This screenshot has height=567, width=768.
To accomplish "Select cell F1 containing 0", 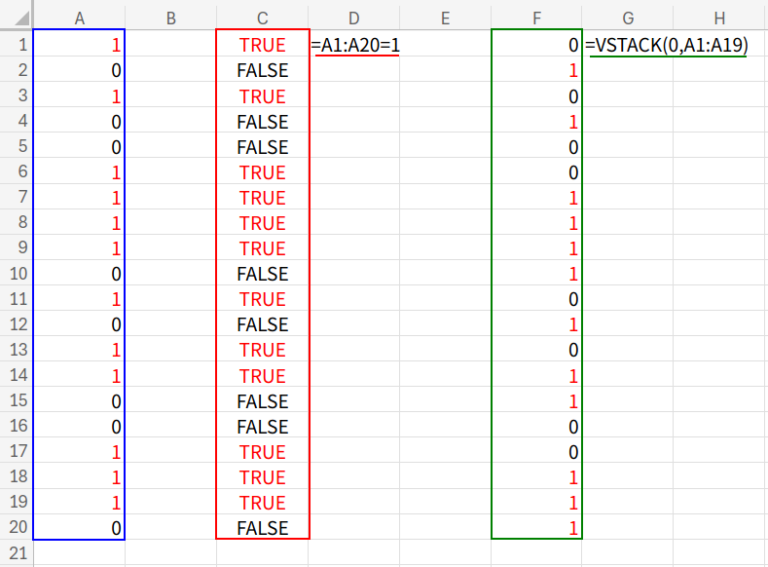I will pyautogui.click(x=536, y=45).
